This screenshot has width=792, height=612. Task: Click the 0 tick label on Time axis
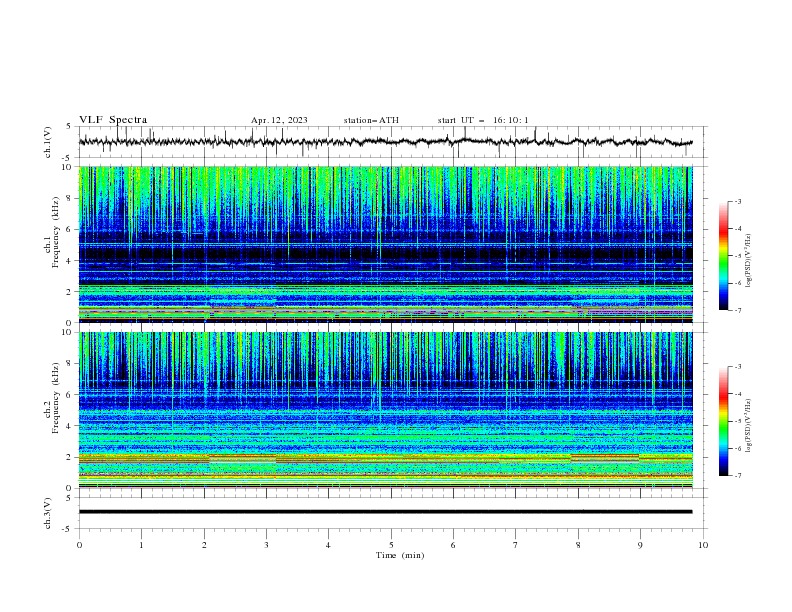coord(79,545)
